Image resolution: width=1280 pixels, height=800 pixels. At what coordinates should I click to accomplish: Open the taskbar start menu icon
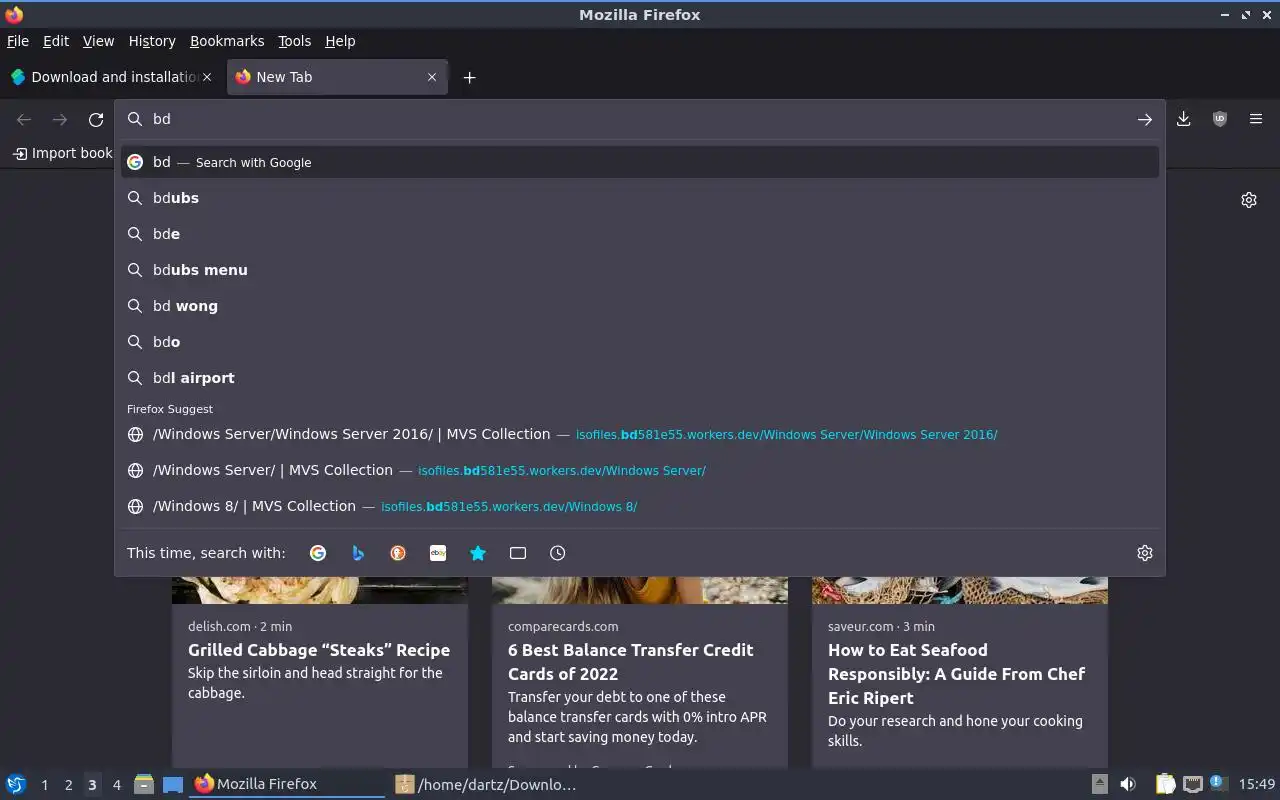pyautogui.click(x=16, y=784)
